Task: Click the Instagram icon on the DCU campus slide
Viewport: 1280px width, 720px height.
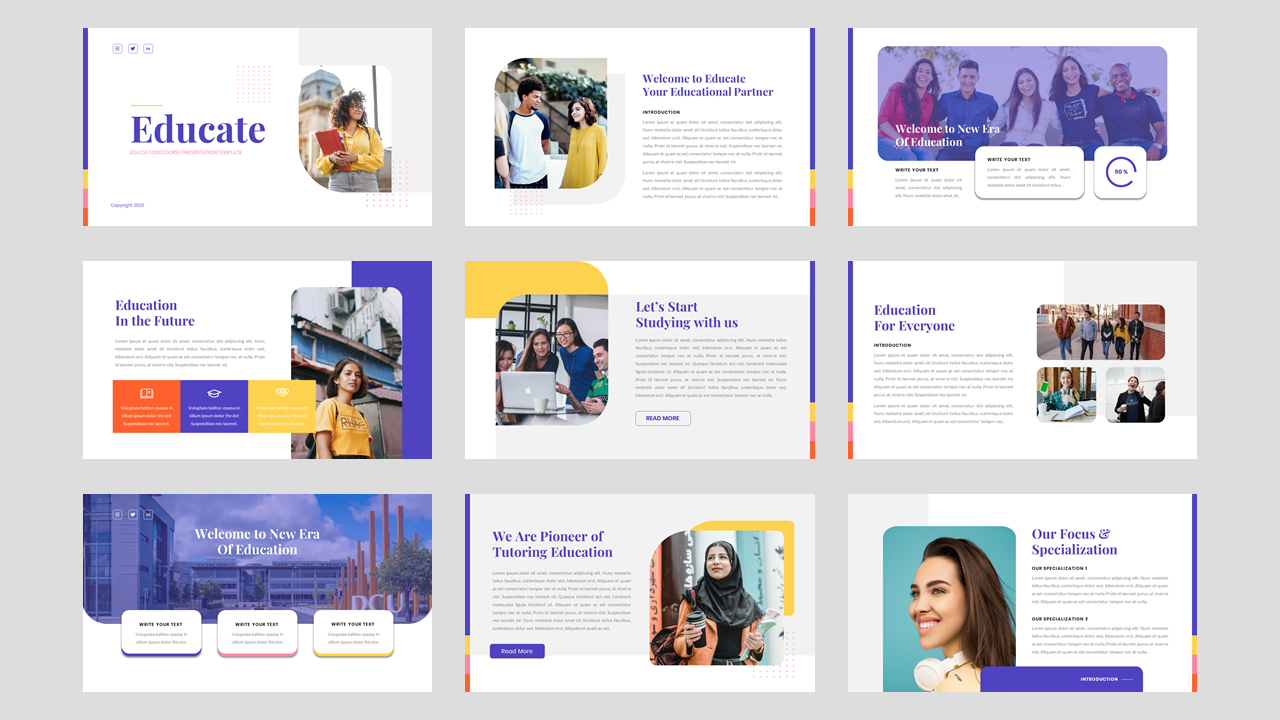Action: 117,514
